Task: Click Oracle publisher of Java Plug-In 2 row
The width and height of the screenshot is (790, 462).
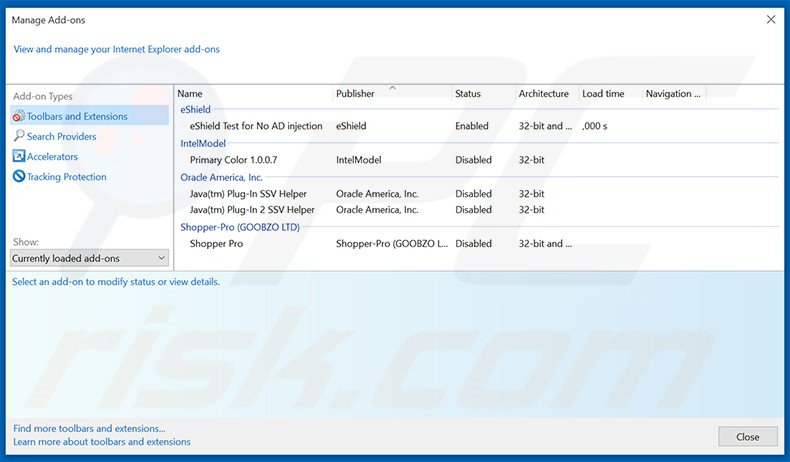Action: pos(377,210)
